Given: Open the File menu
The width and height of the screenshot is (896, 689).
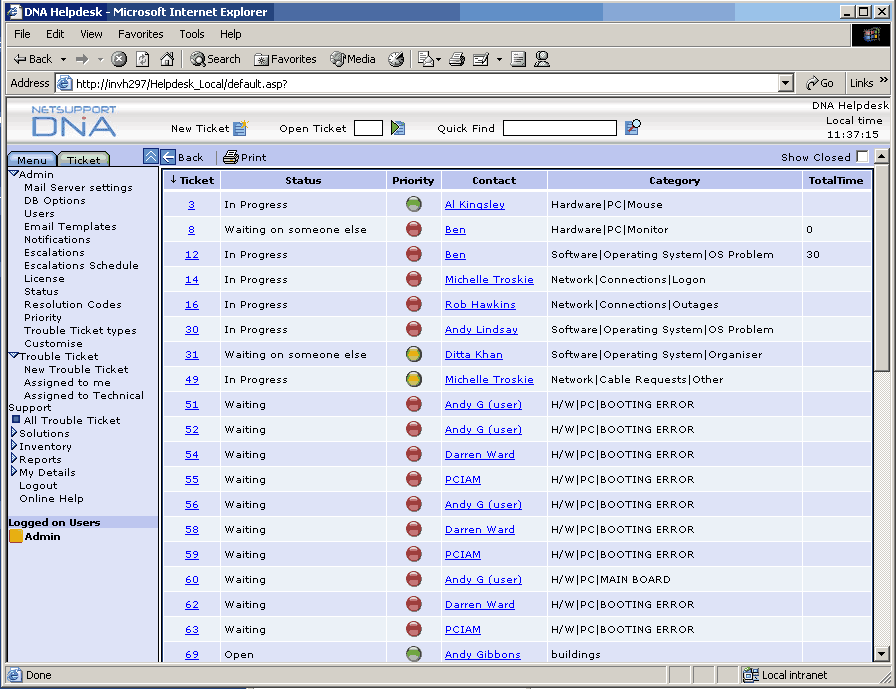Looking at the screenshot, I should (x=22, y=34).
